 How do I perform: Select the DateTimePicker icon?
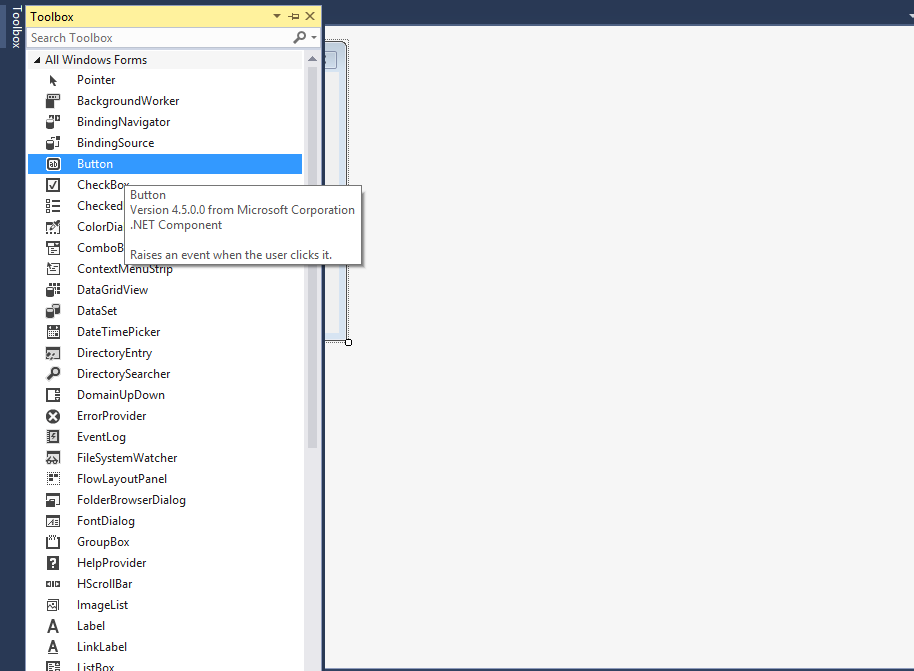tap(53, 332)
